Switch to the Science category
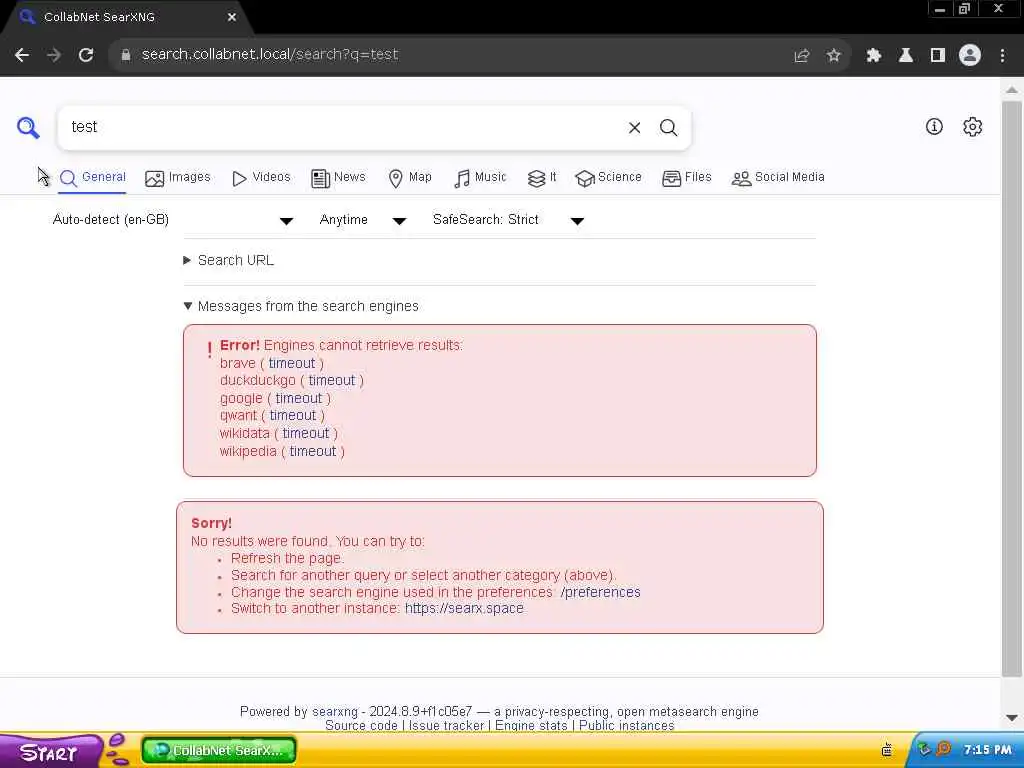This screenshot has height=768, width=1024. click(608, 177)
